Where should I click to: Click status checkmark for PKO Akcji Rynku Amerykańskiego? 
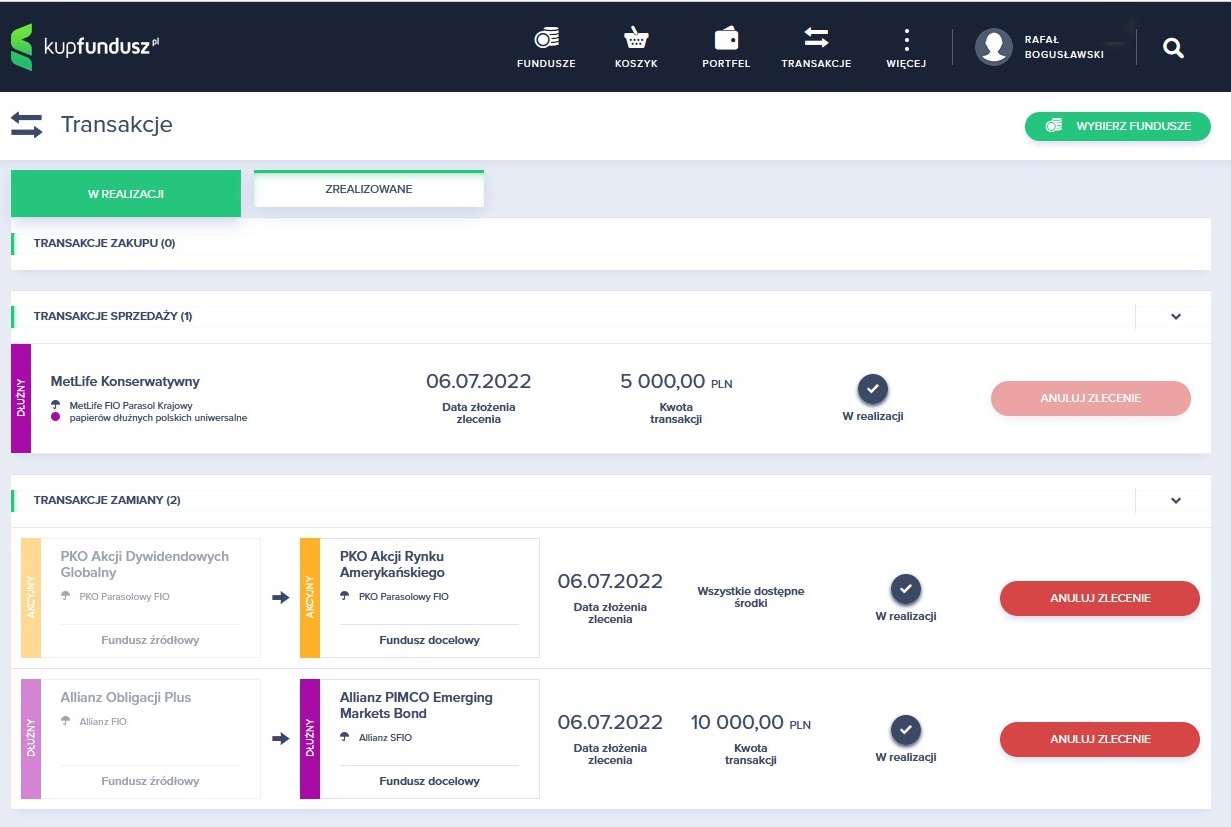tap(906, 589)
